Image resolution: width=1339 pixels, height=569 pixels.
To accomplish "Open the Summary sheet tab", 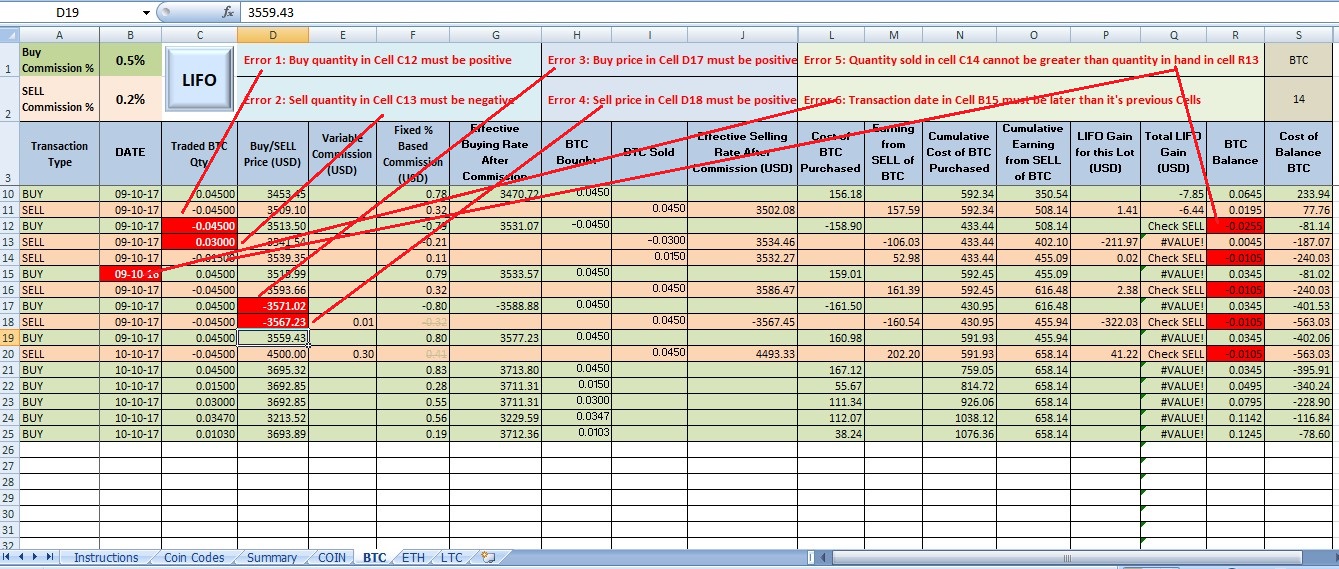I will (271, 558).
